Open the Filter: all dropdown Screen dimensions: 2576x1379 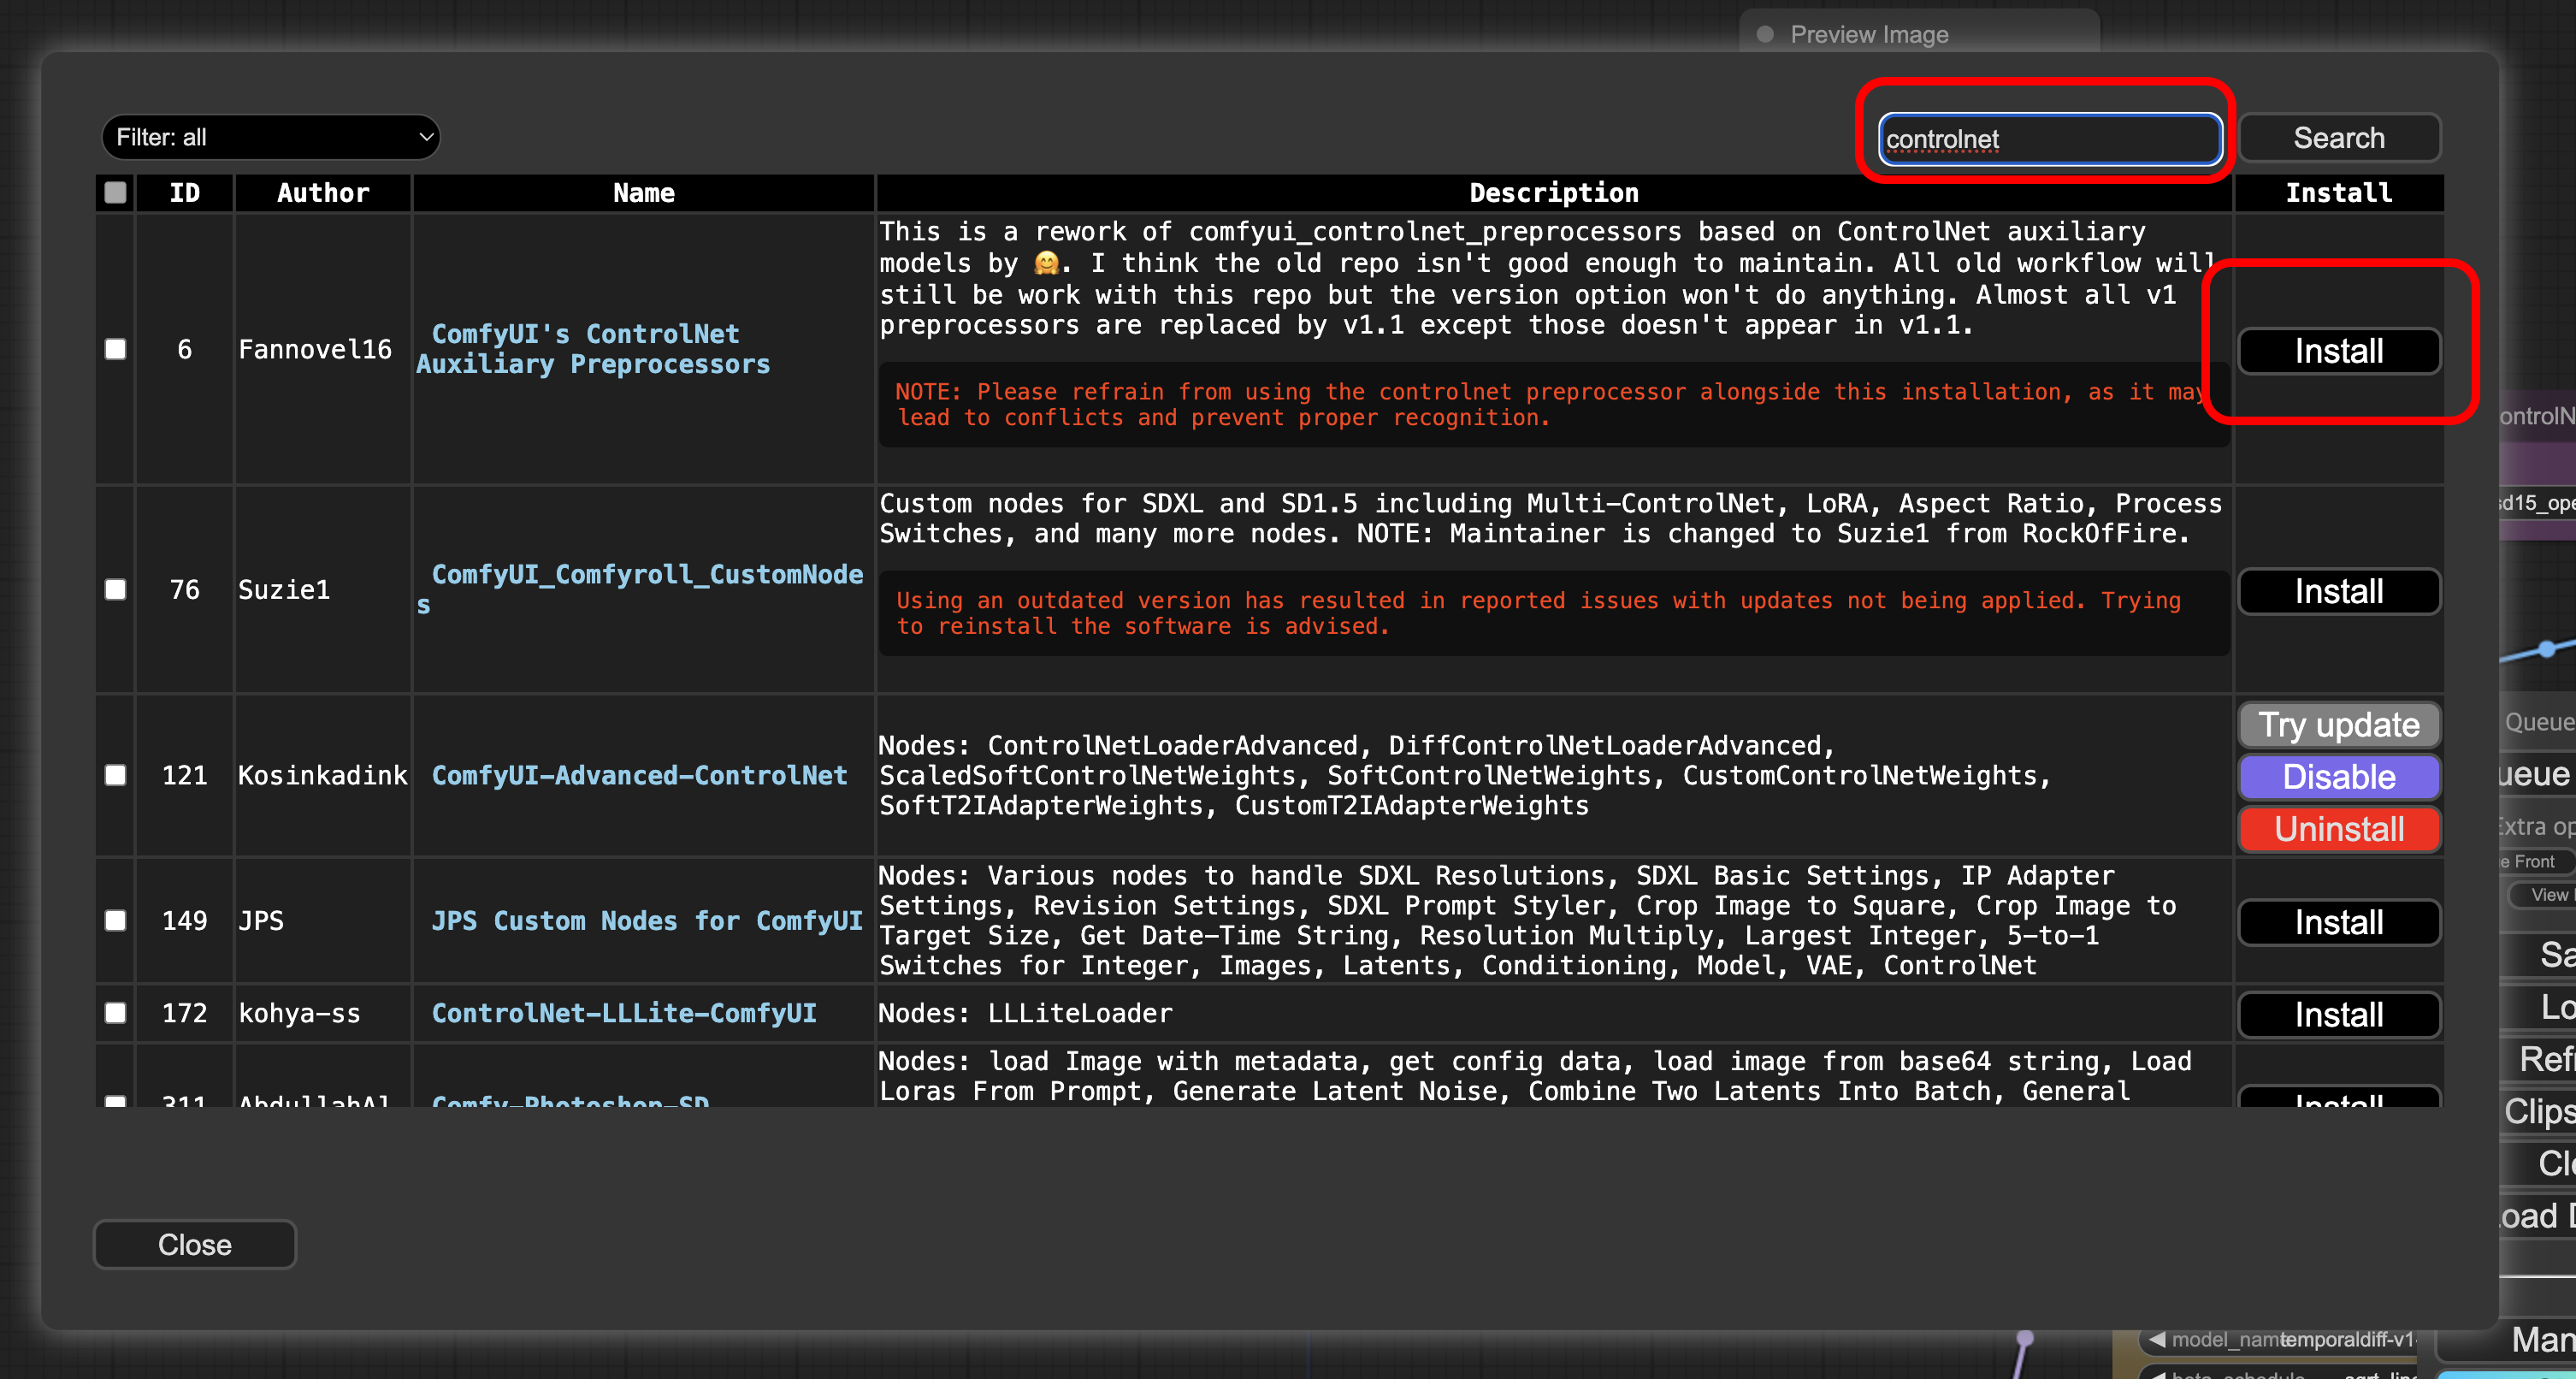270,137
